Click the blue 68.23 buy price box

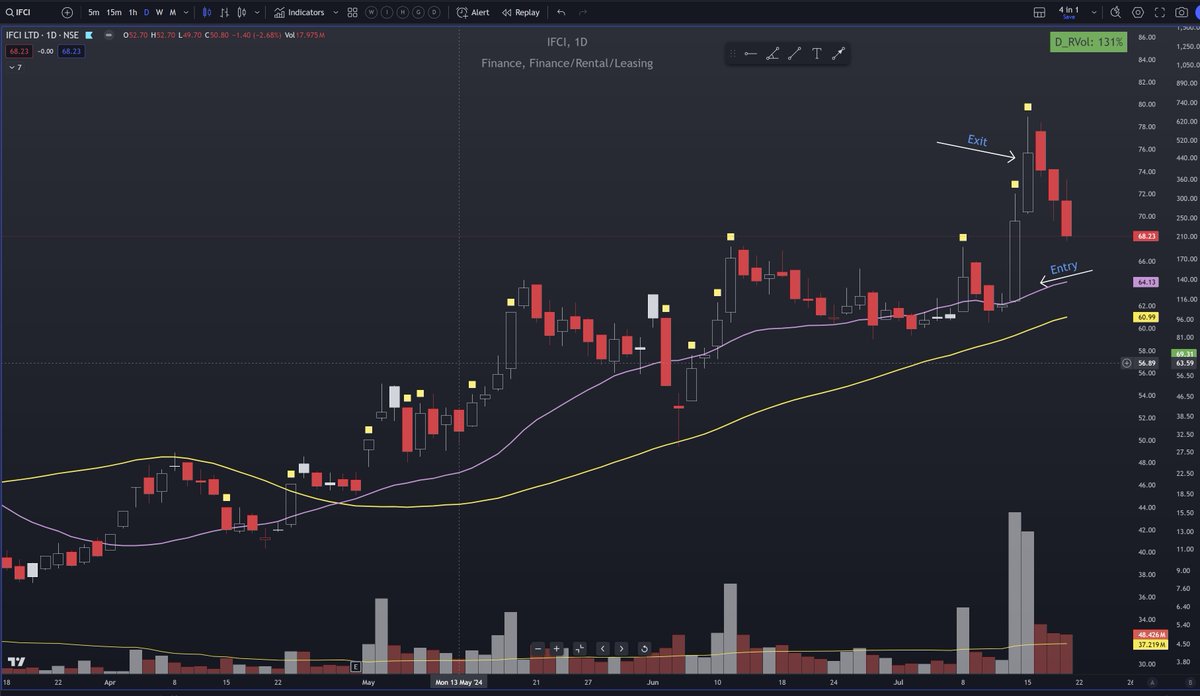click(71, 51)
